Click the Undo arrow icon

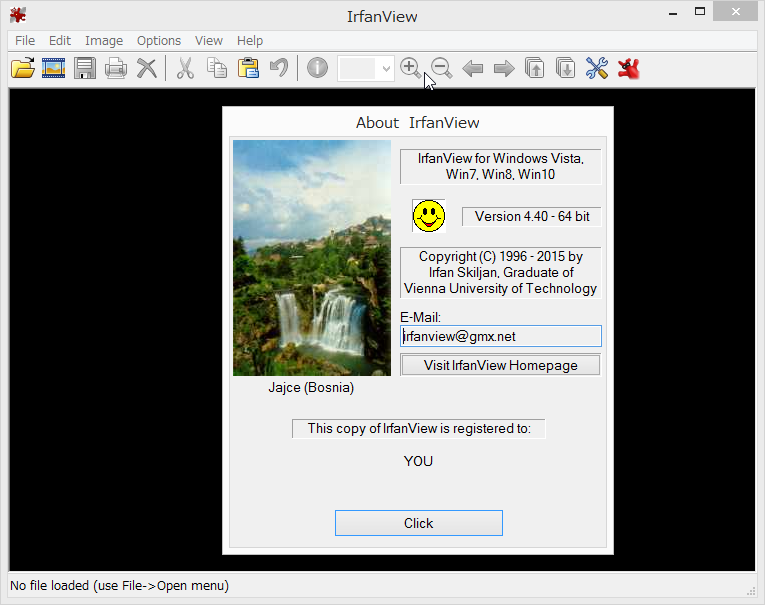coord(279,68)
